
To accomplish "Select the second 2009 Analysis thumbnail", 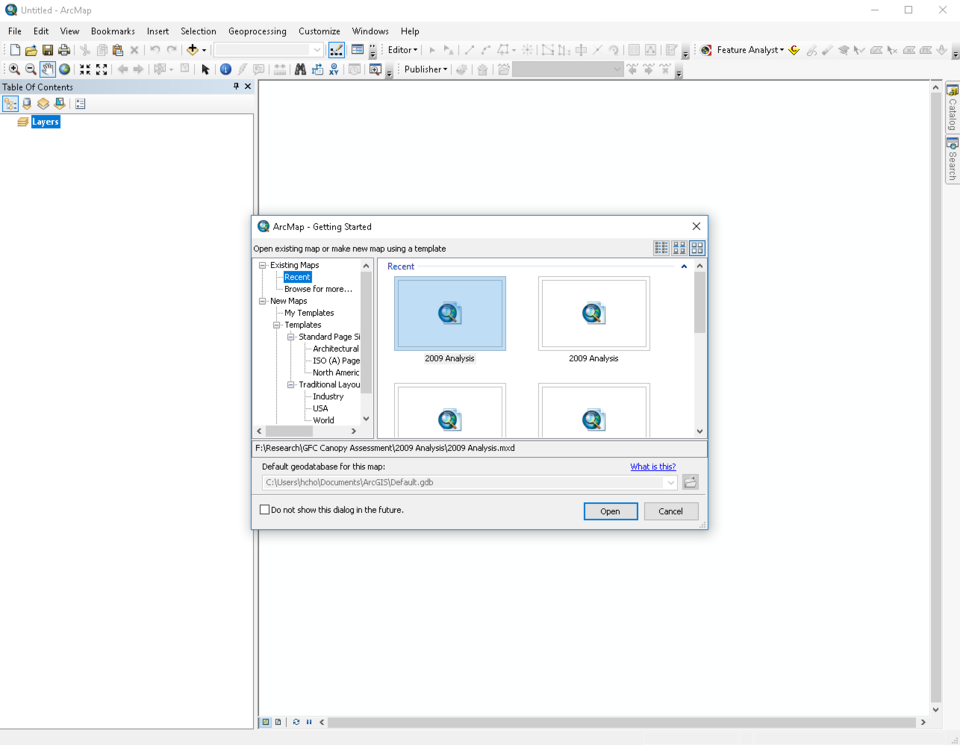I will coord(593,313).
